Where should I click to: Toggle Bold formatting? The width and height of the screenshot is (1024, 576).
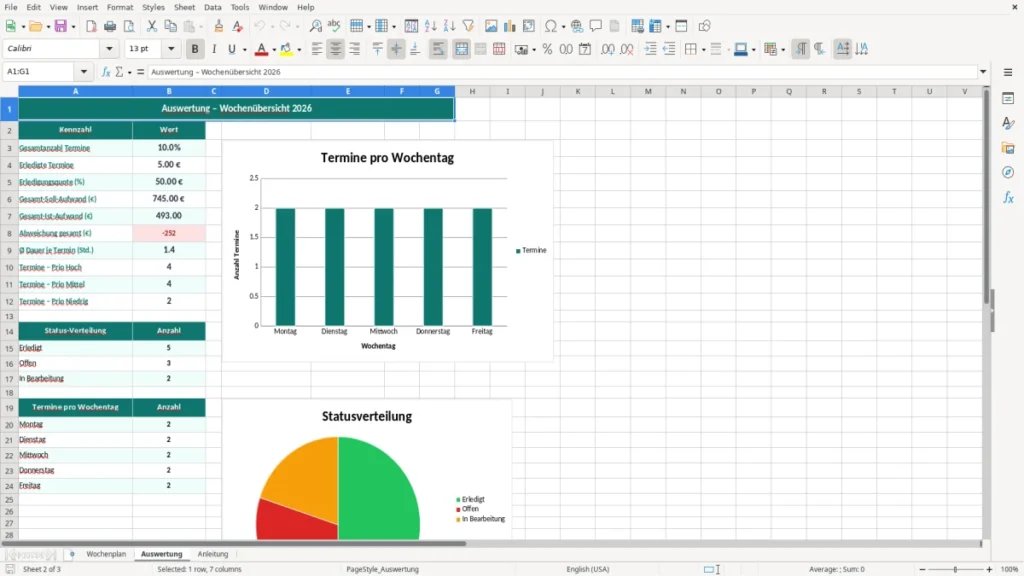pos(195,49)
